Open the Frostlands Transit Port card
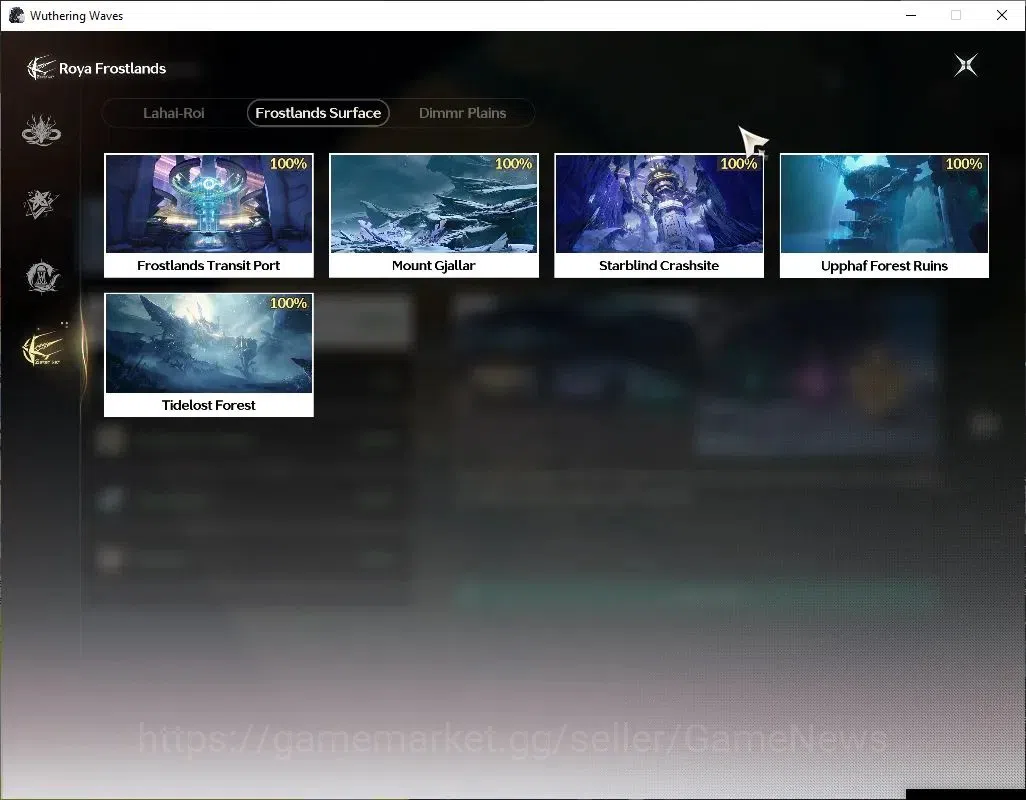Image resolution: width=1026 pixels, height=800 pixels. coord(209,215)
